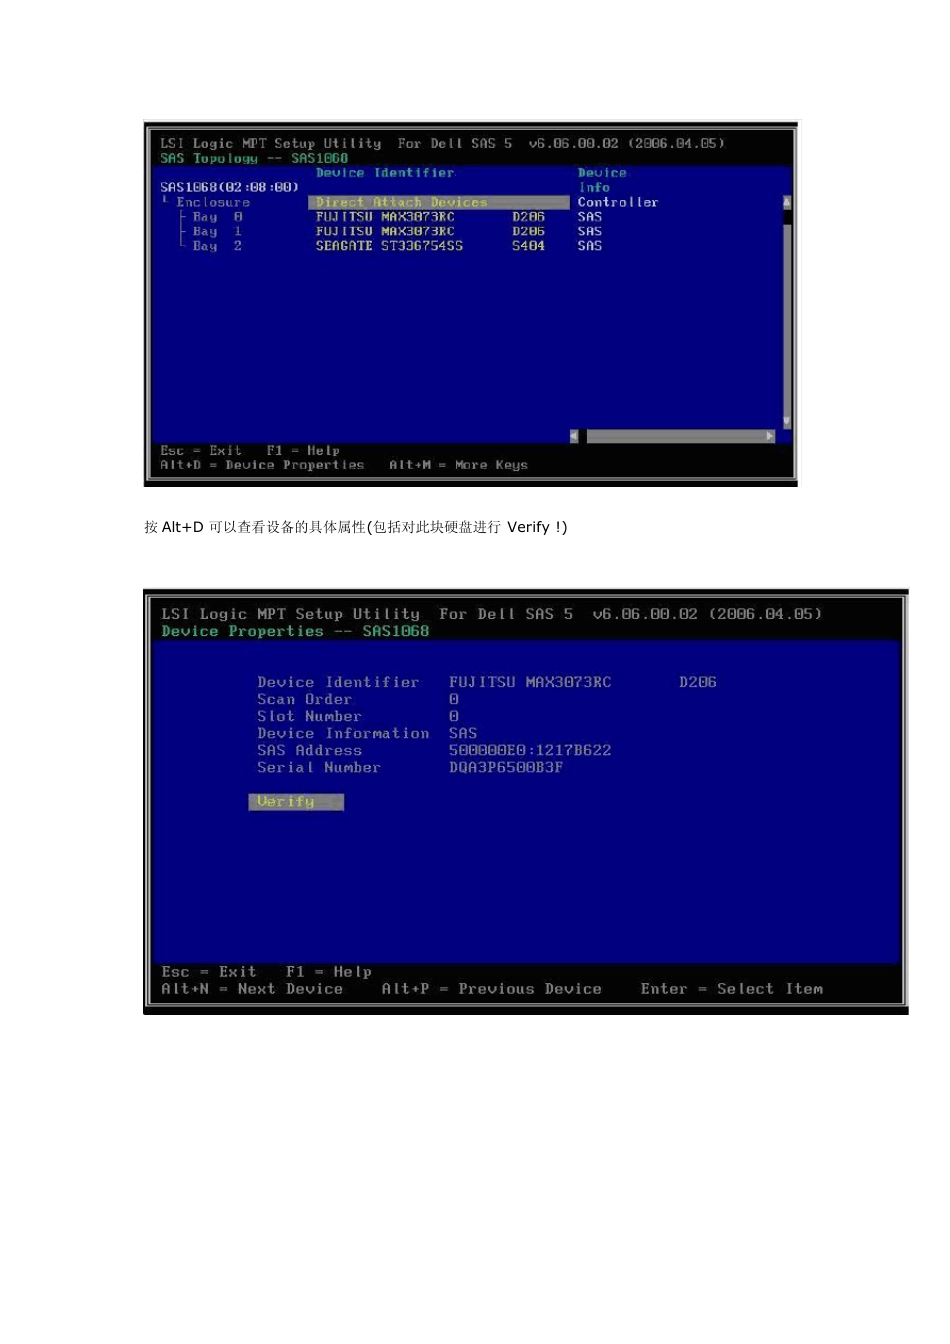The width and height of the screenshot is (950, 1344).
Task: Click the horizontal scrollbar right arrow
Action: coord(770,436)
